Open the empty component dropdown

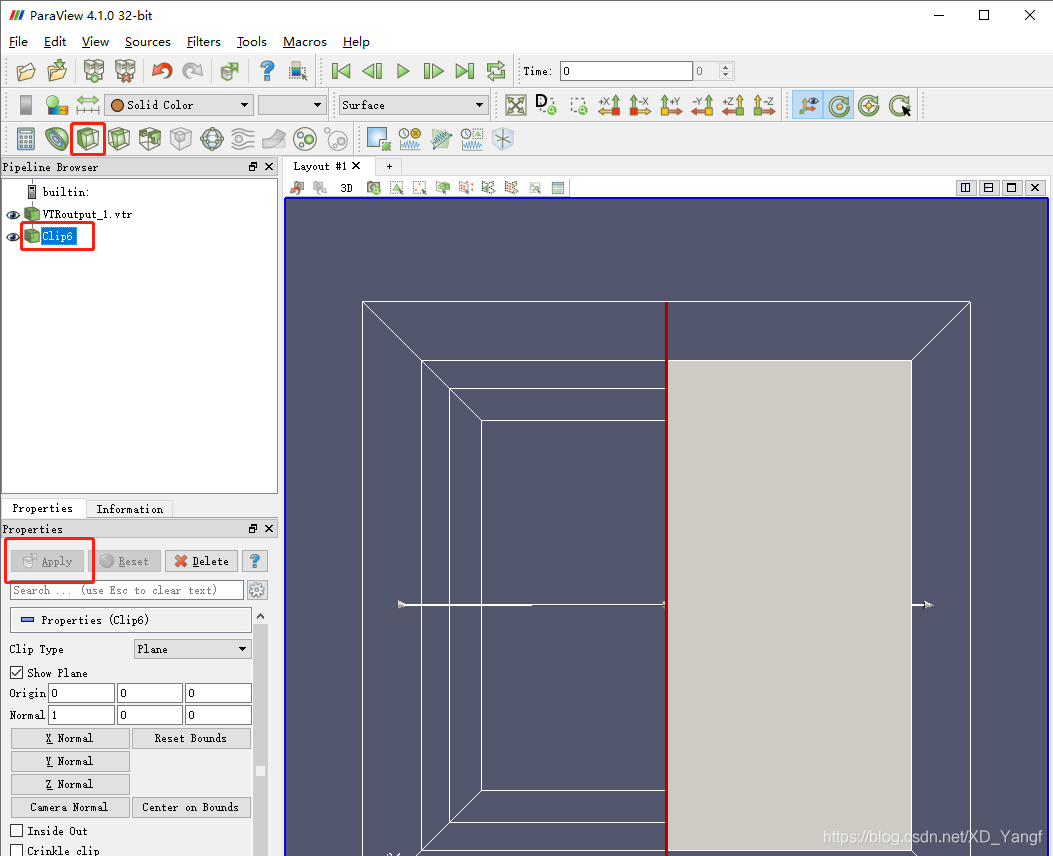tap(292, 105)
